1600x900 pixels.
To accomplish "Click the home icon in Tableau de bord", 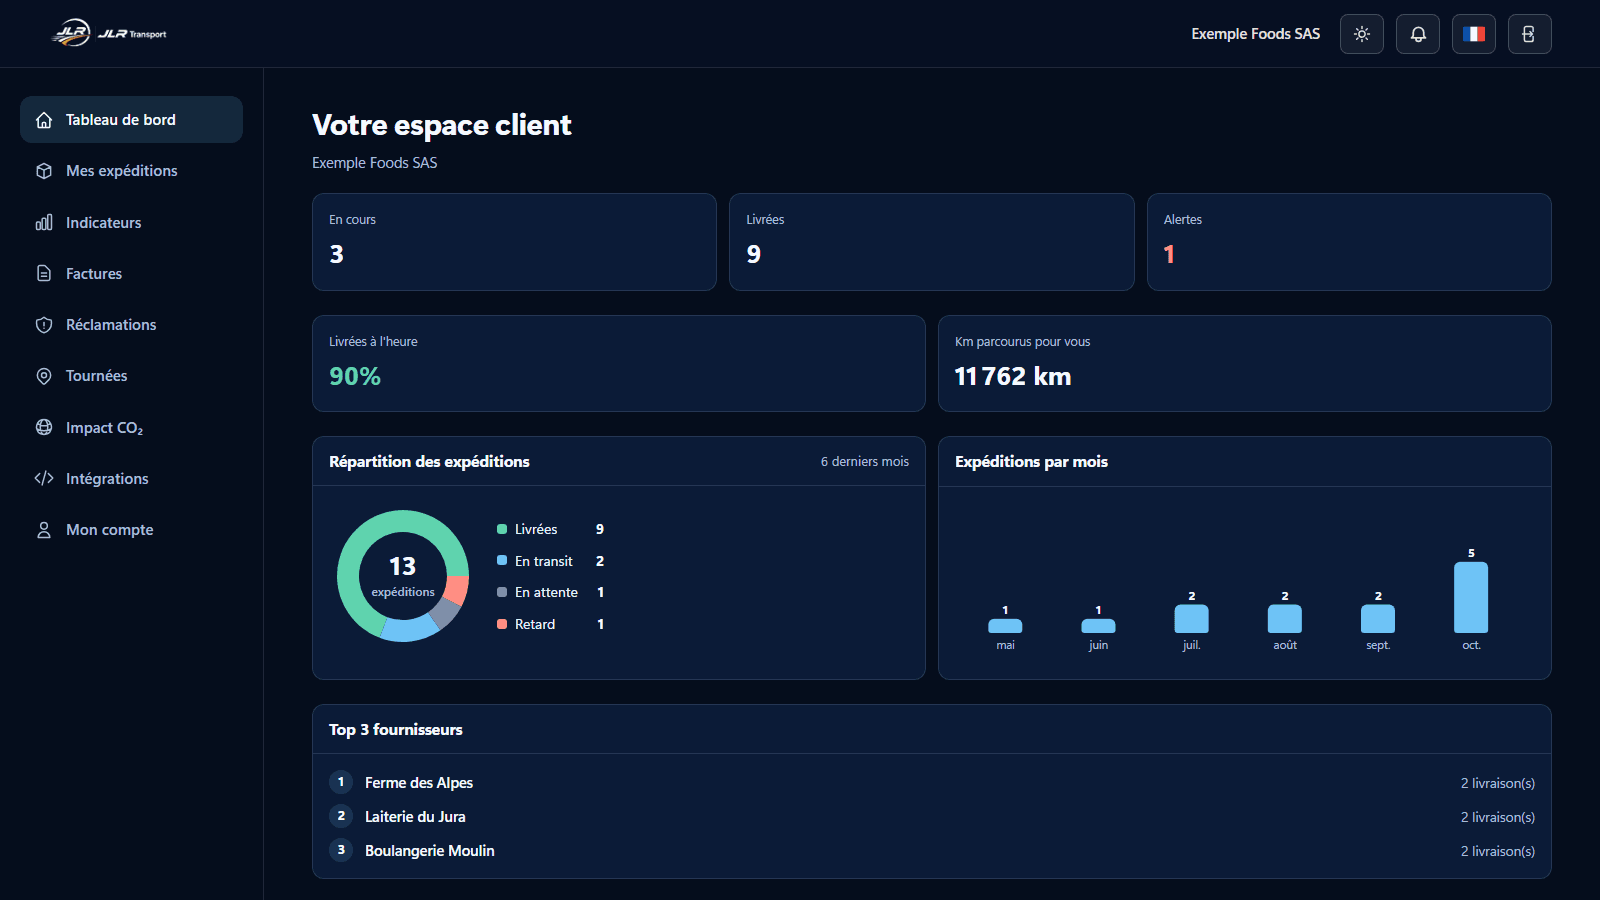I will pyautogui.click(x=44, y=120).
